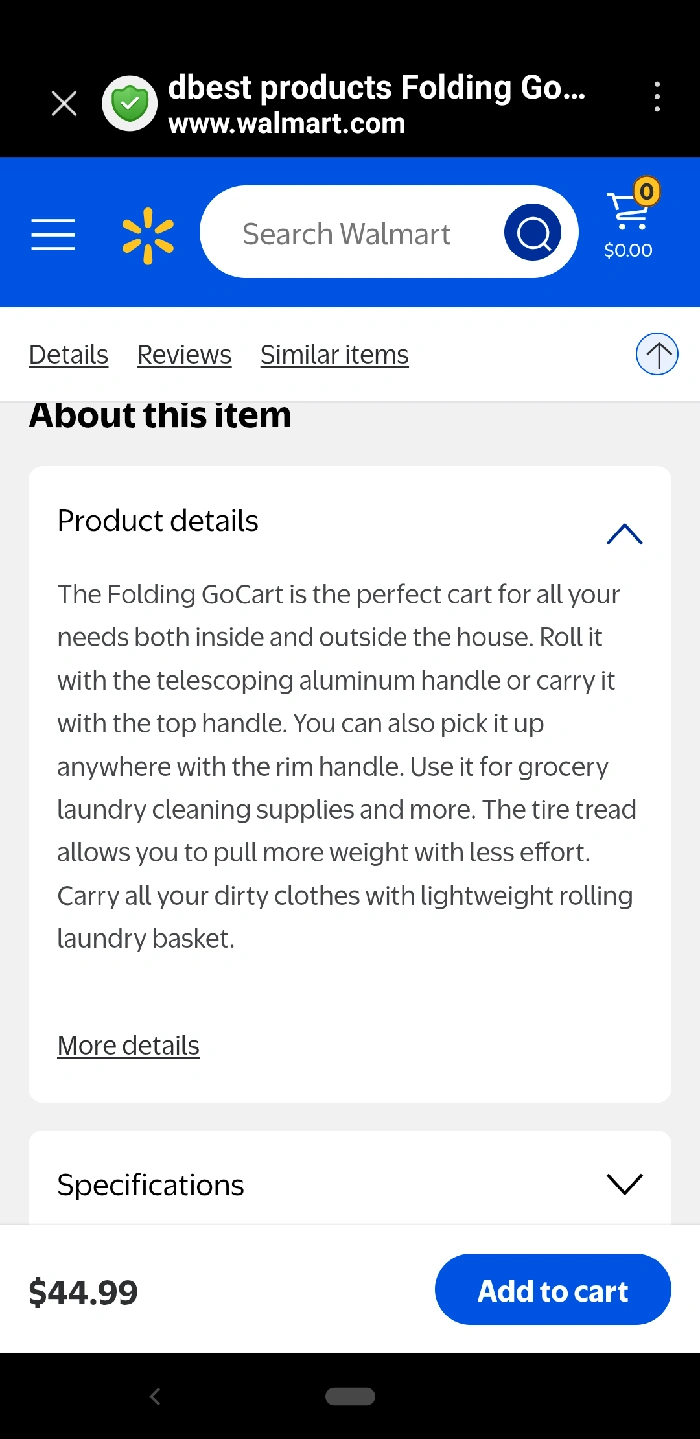Click the Add to cart button

pyautogui.click(x=552, y=1290)
